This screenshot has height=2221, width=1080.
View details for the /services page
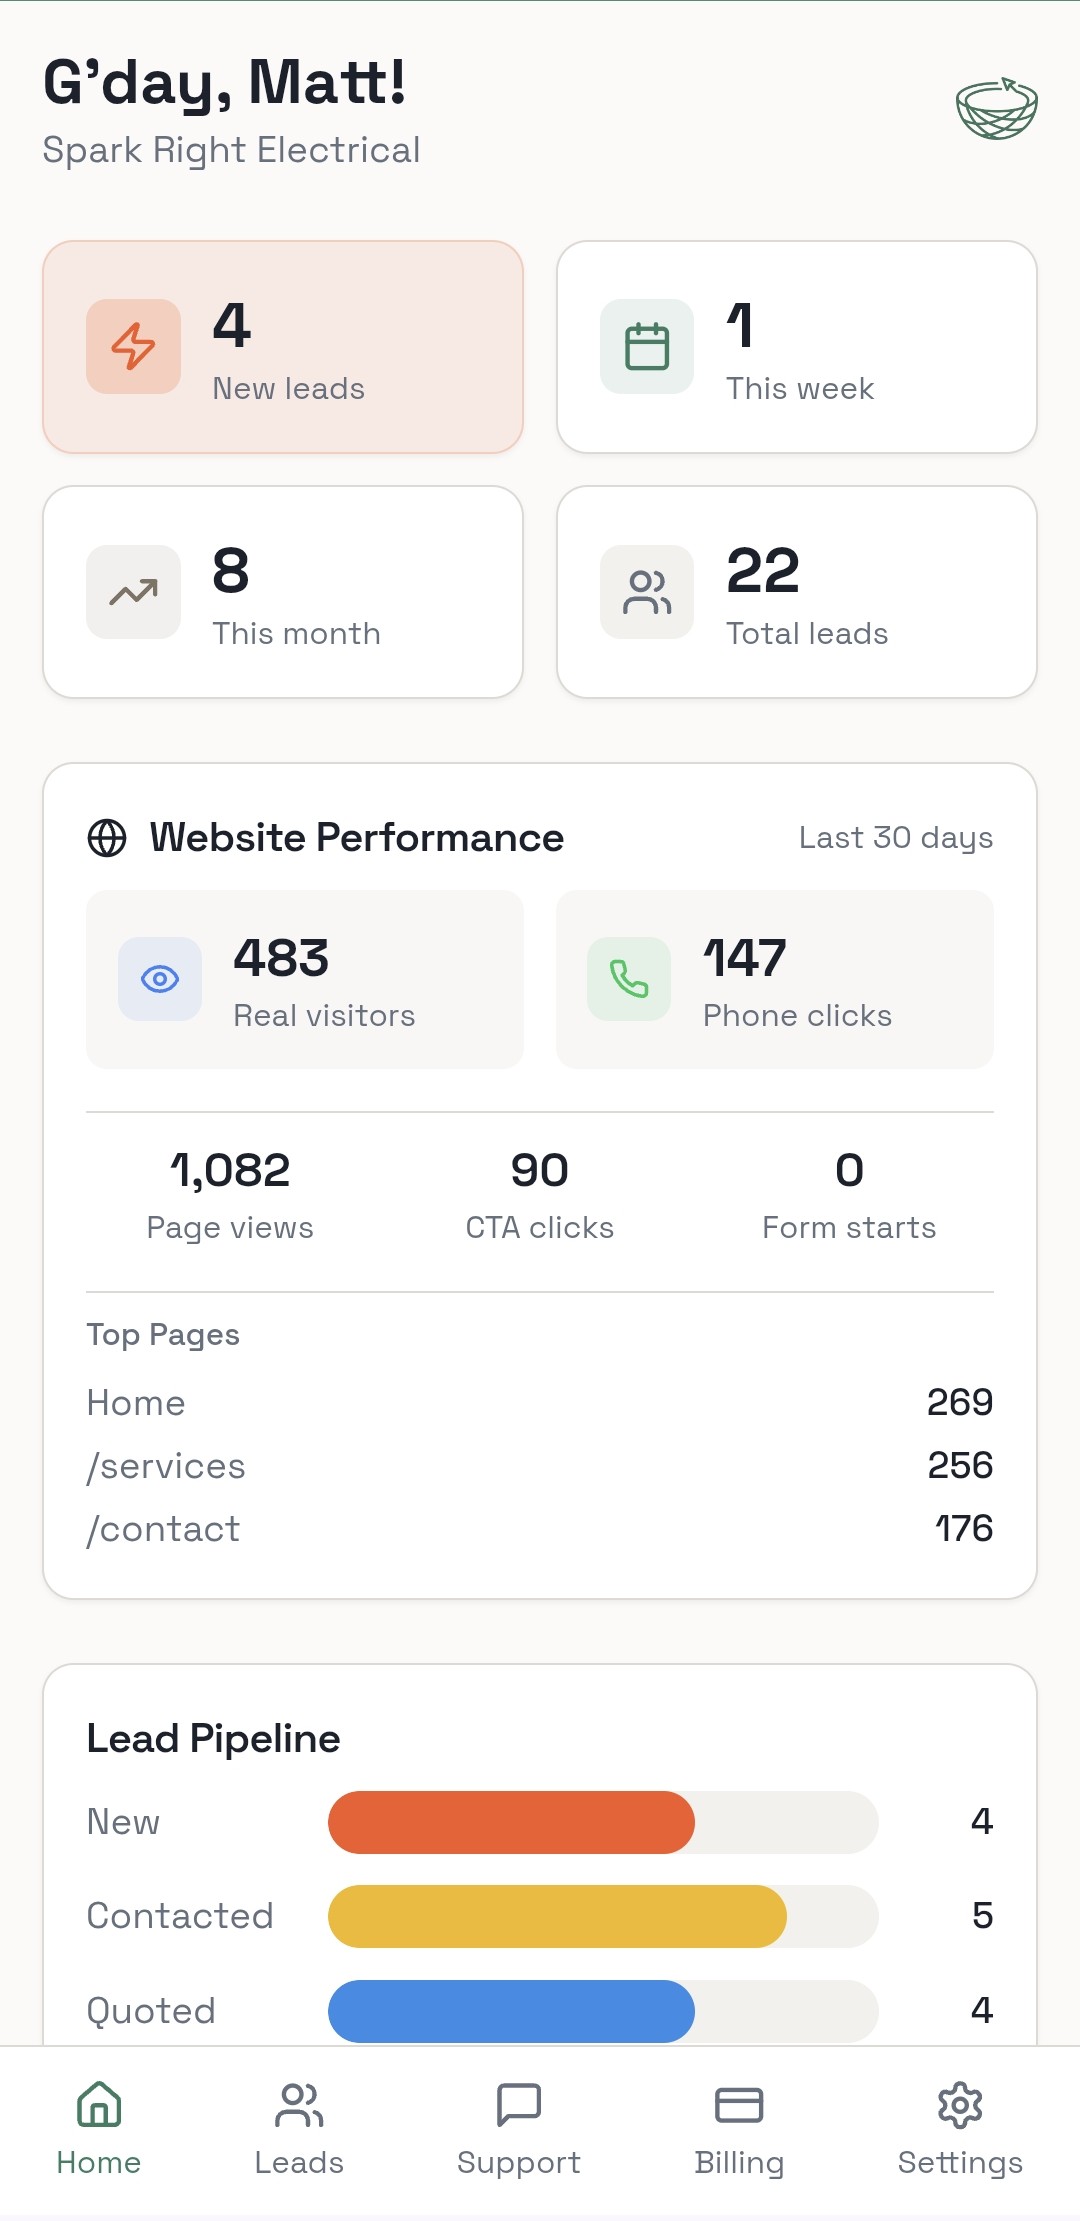tap(540, 1465)
